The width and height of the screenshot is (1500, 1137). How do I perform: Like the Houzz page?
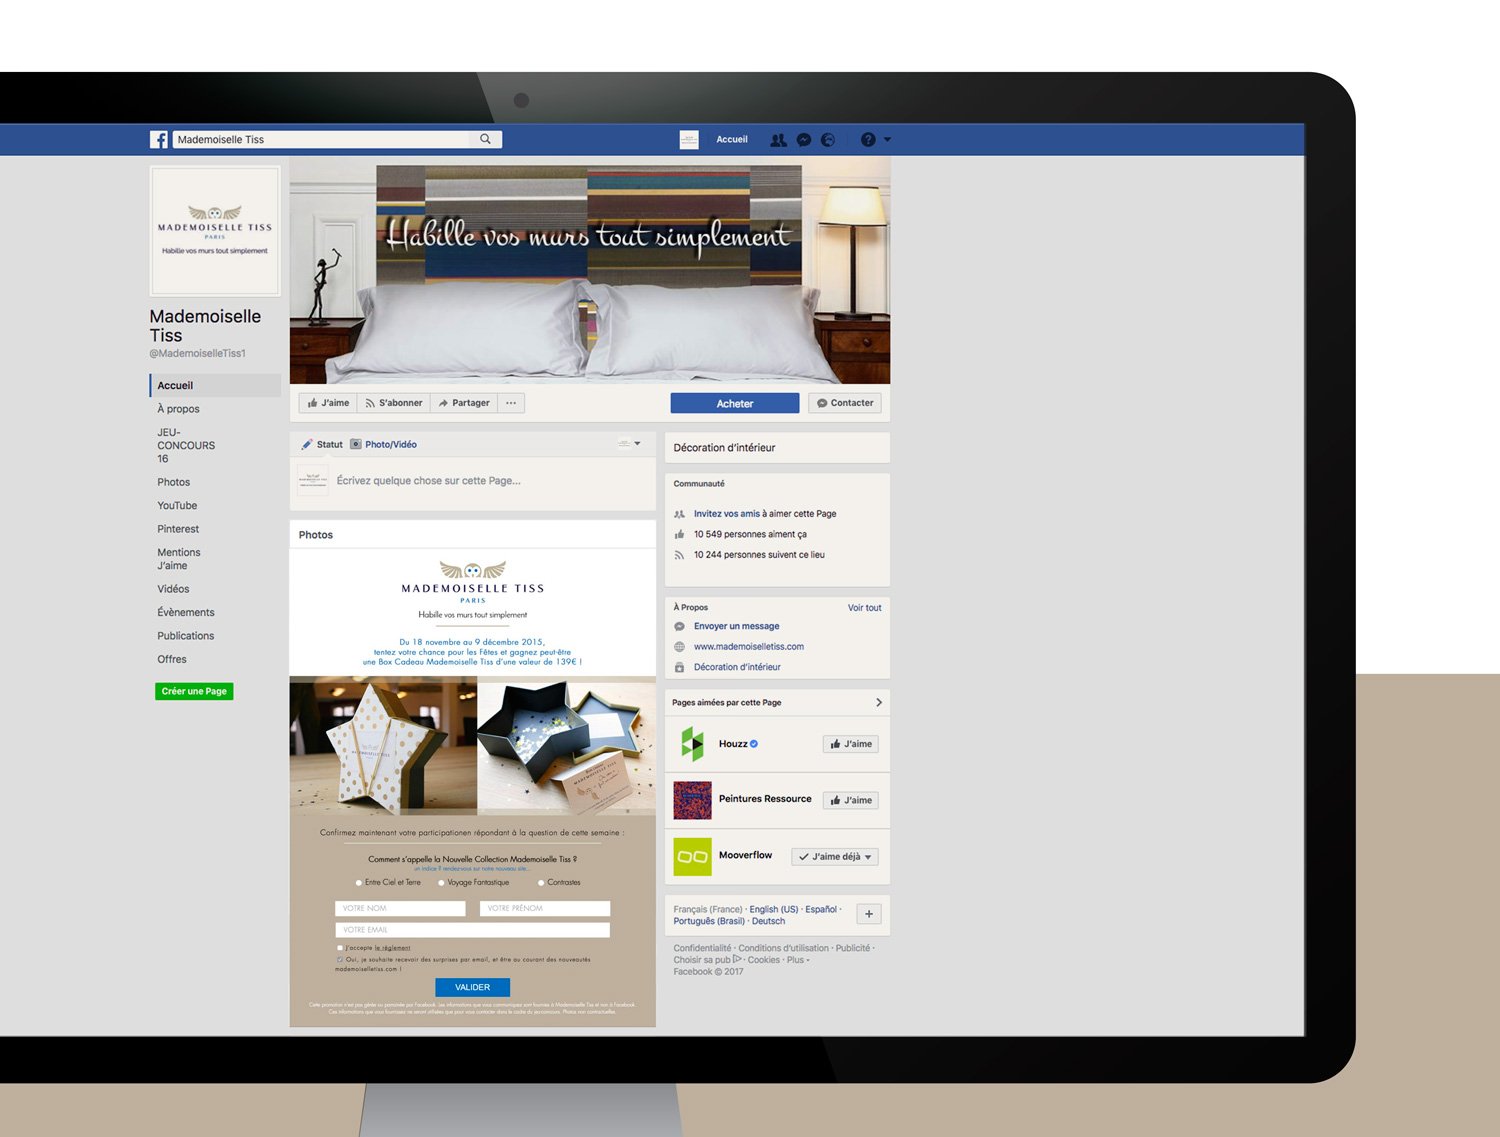point(851,744)
